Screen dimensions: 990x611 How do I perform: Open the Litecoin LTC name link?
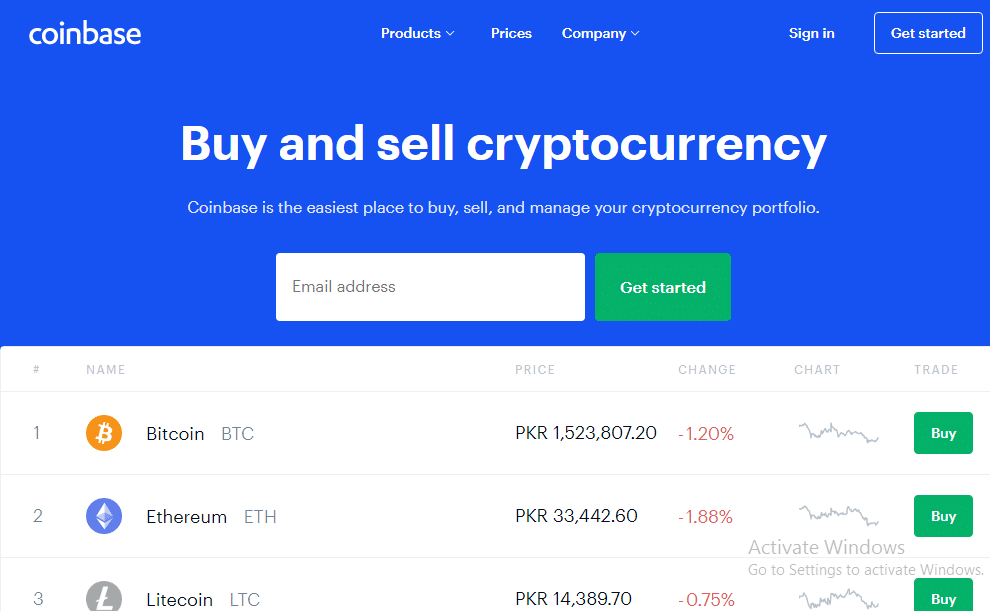tap(202, 600)
